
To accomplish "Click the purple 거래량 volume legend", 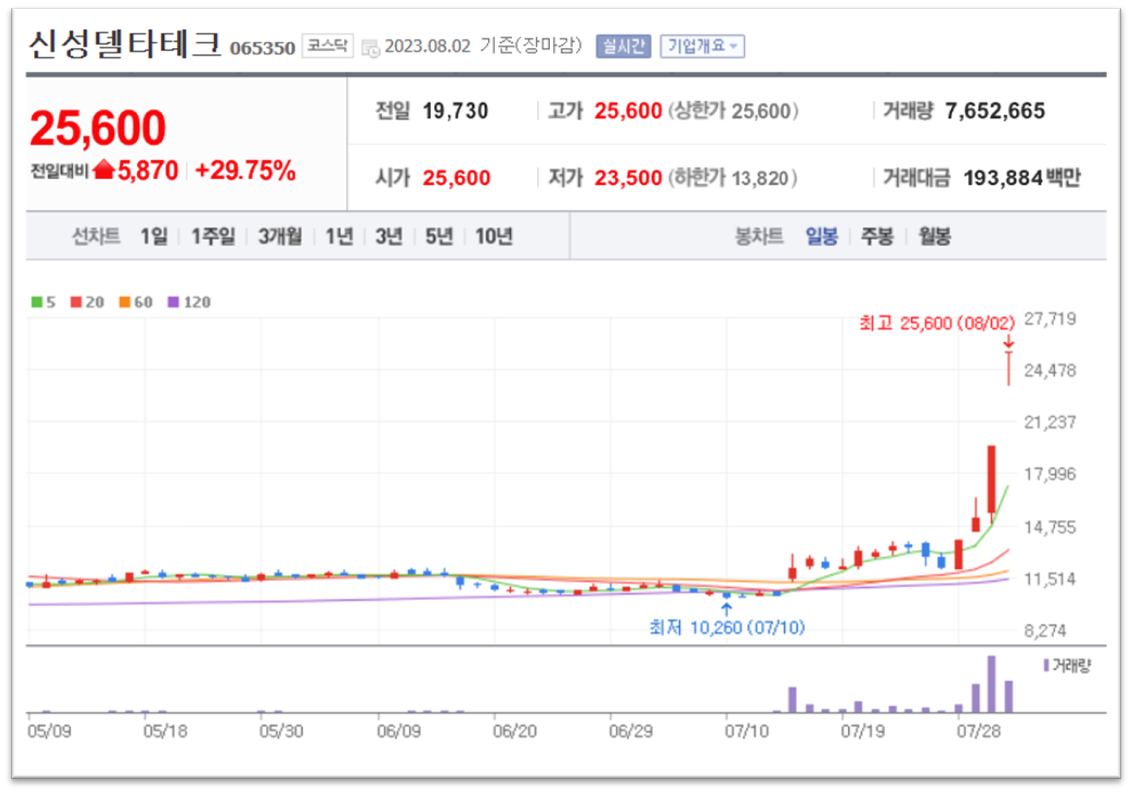I will click(1067, 665).
